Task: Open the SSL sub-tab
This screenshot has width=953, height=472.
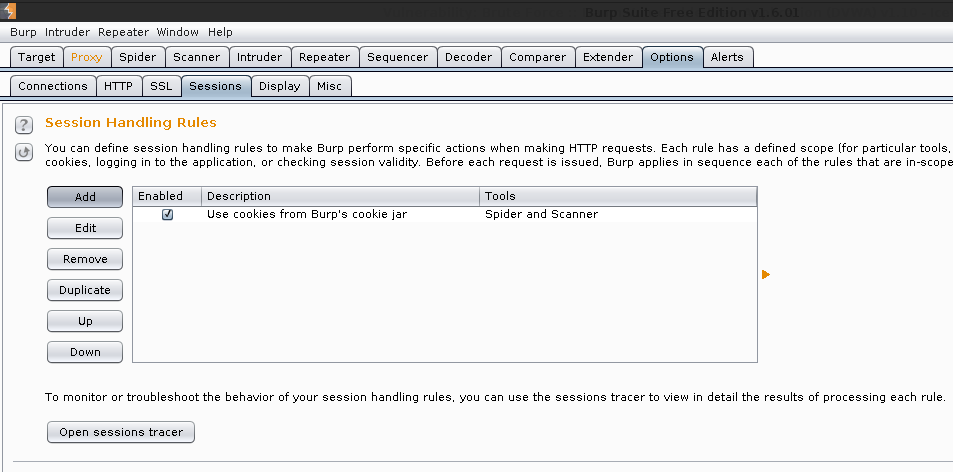Action: point(161,86)
